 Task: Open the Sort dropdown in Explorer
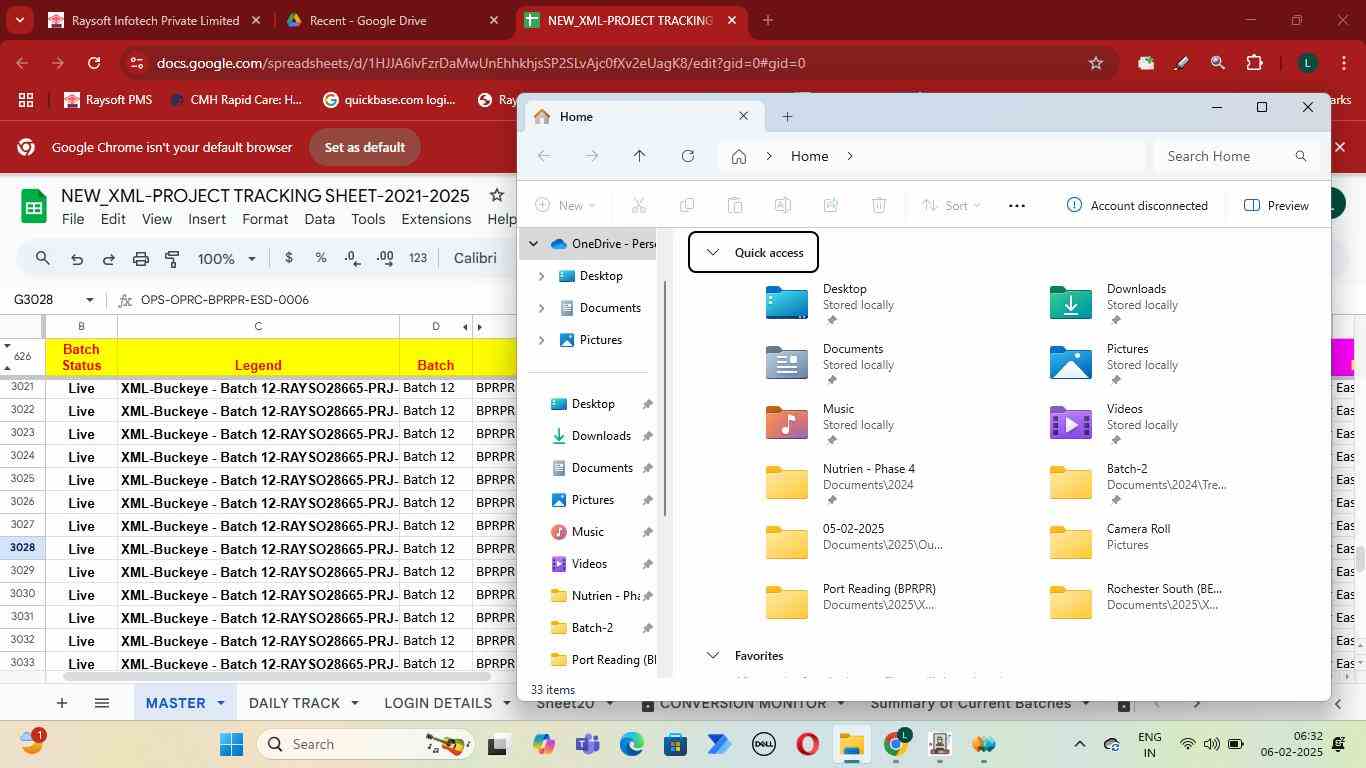pos(951,205)
